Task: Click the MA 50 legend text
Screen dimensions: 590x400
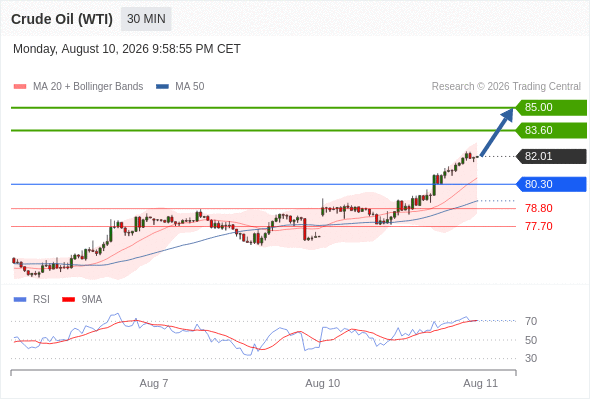Action: tap(190, 87)
